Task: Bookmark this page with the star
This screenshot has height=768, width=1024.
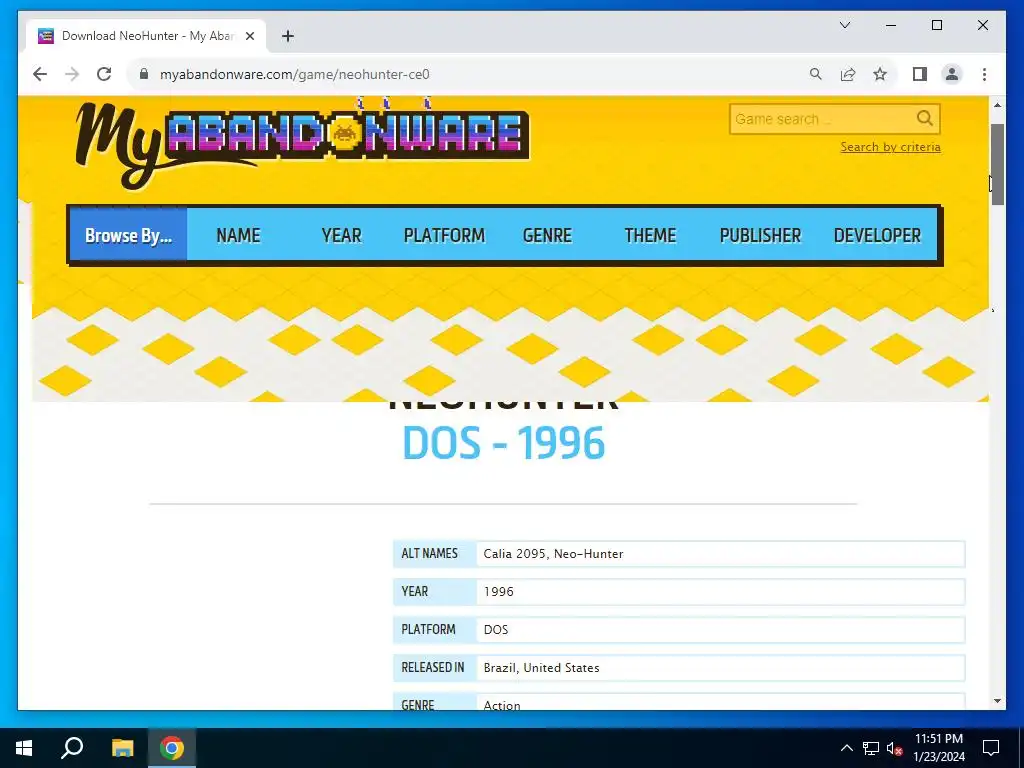Action: click(880, 74)
